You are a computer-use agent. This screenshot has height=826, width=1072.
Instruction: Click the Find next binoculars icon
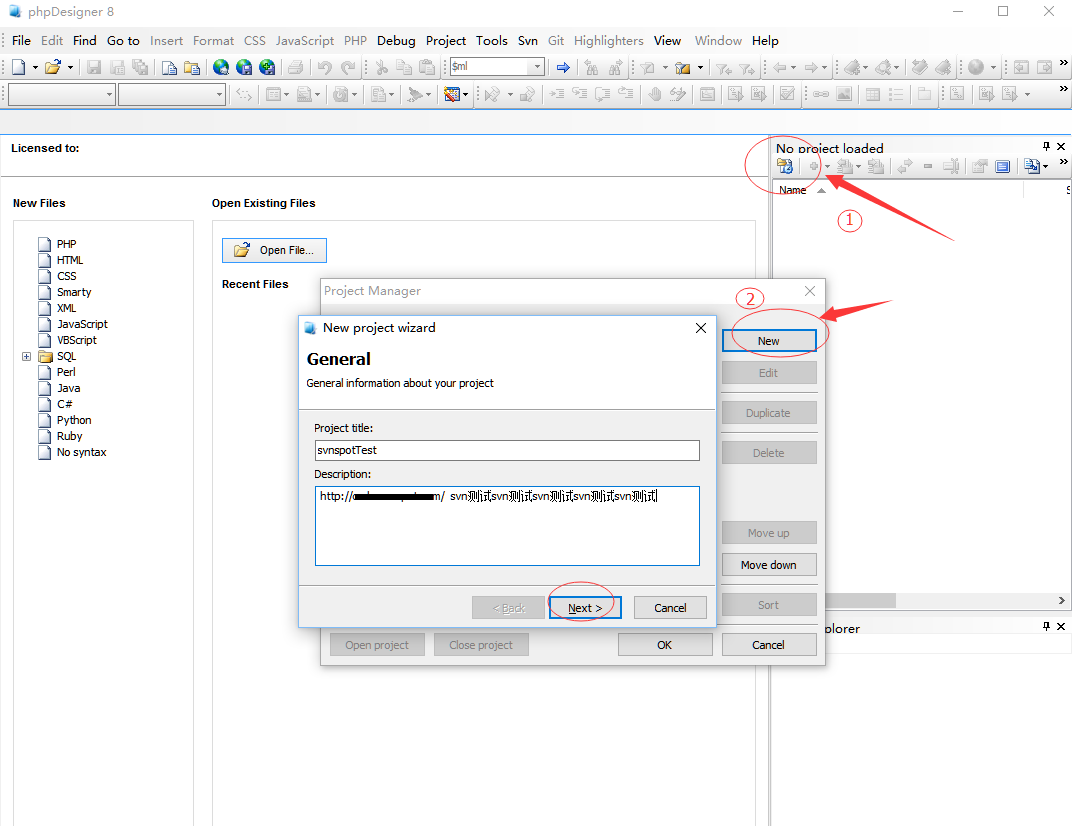[x=615, y=67]
